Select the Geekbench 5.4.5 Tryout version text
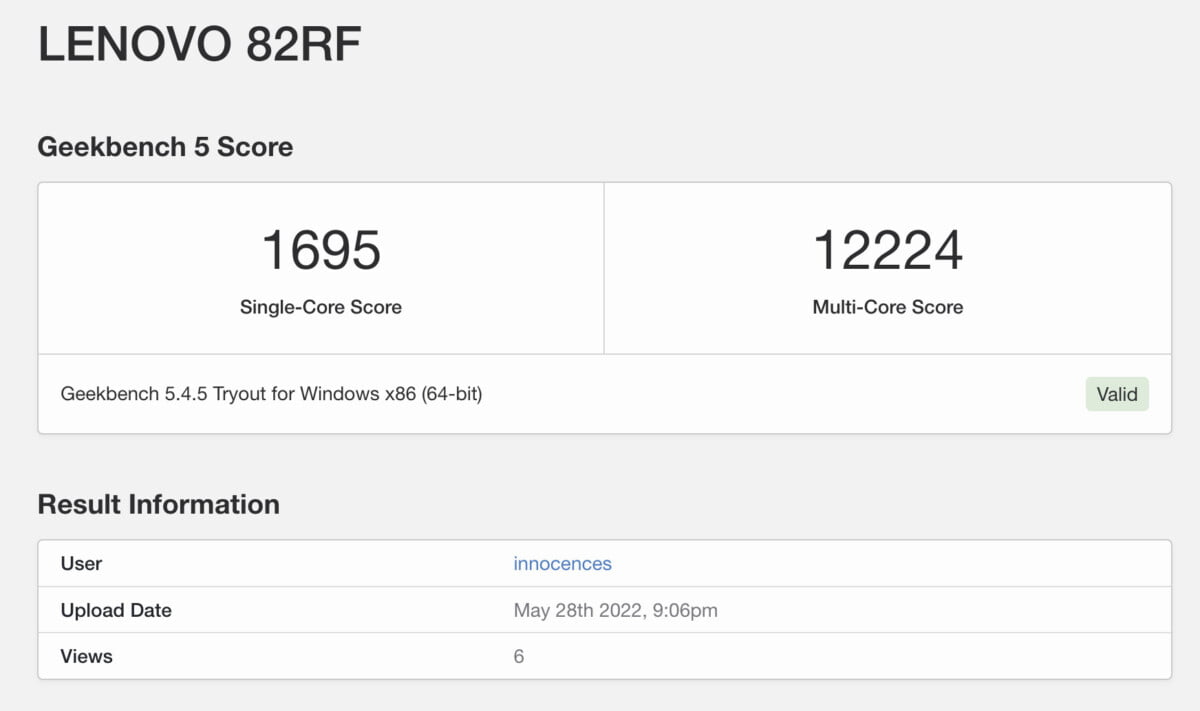The height and width of the screenshot is (711, 1200). click(271, 394)
